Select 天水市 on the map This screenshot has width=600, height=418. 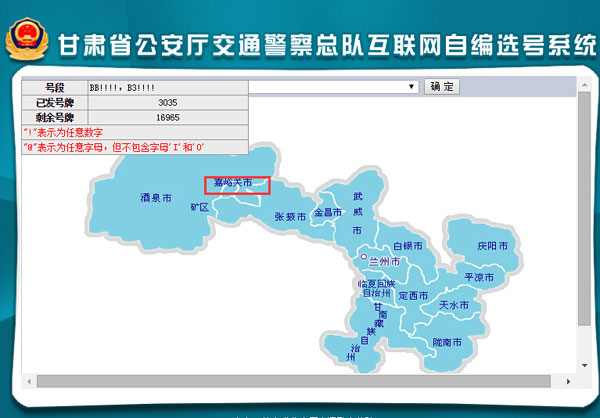point(454,305)
